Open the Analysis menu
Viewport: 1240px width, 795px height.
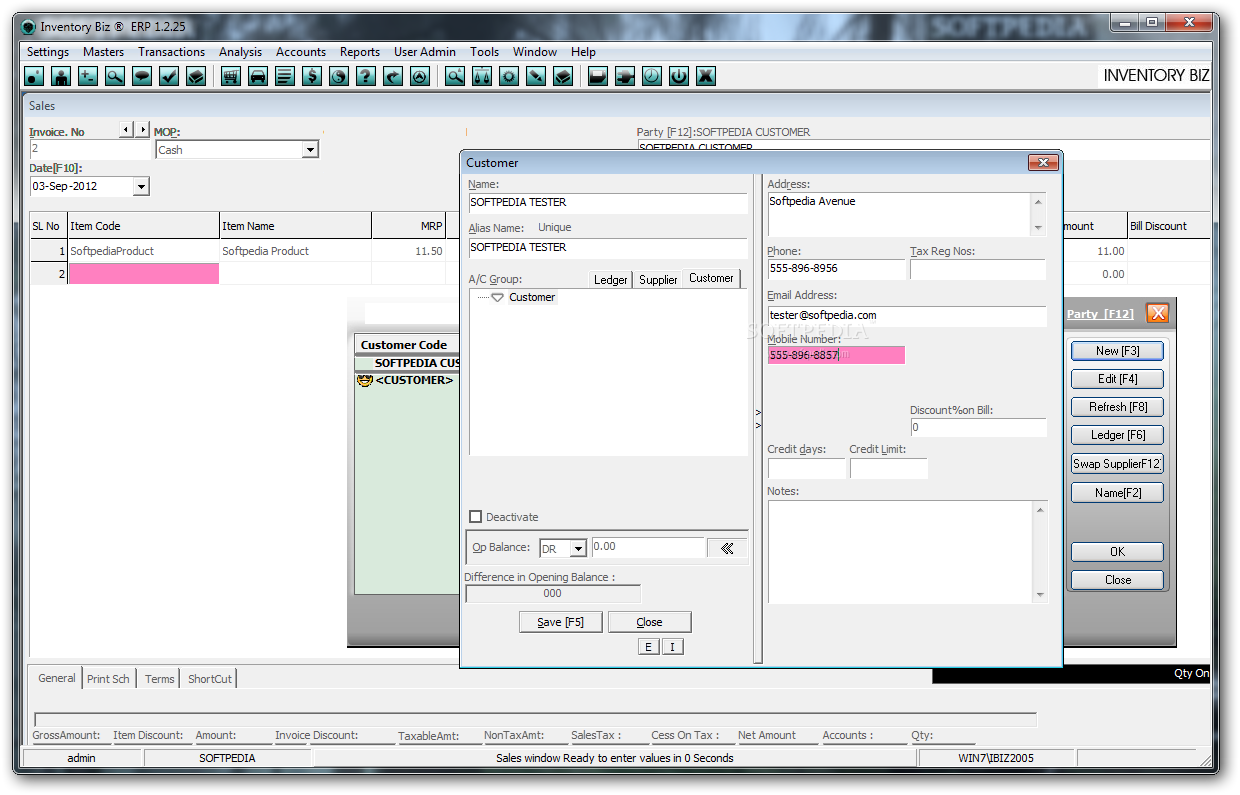point(241,52)
